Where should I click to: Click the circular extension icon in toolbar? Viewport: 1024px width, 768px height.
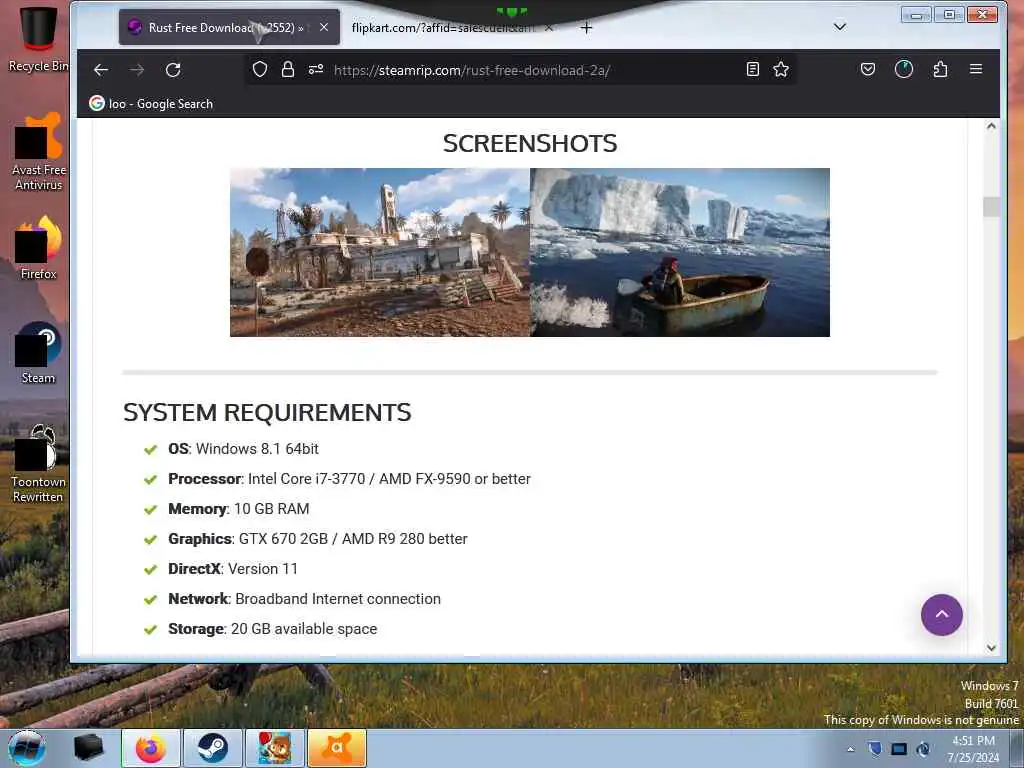(904, 69)
